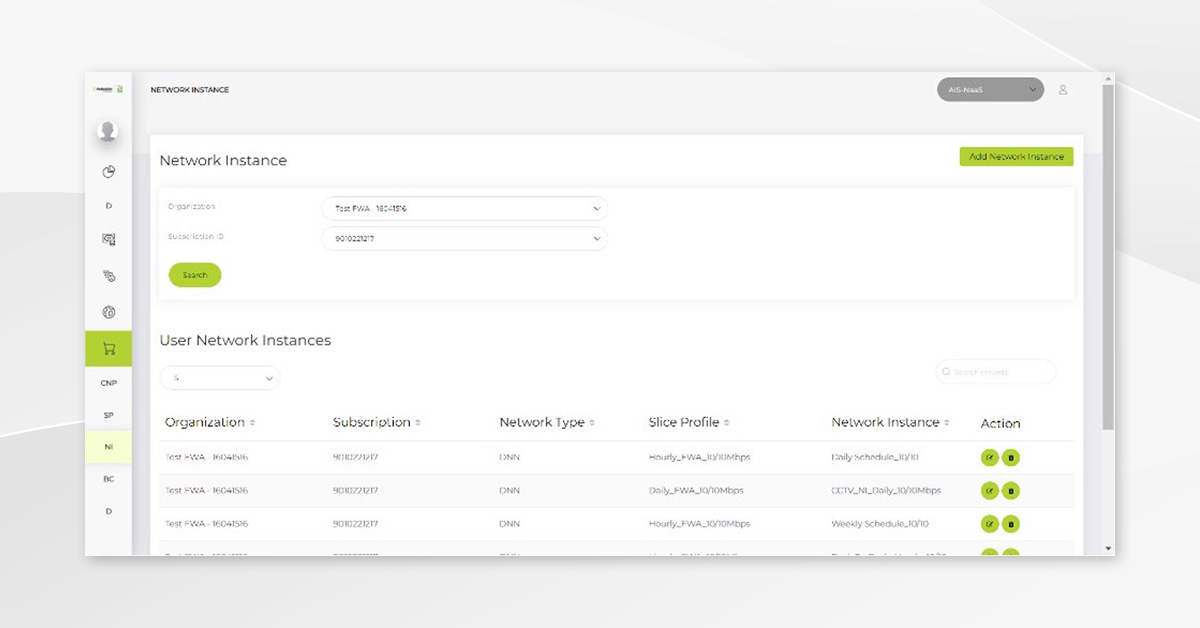Screen dimensions: 1200x628
Task: Click the NETWORK INSTANCE header title
Action: [190, 90]
